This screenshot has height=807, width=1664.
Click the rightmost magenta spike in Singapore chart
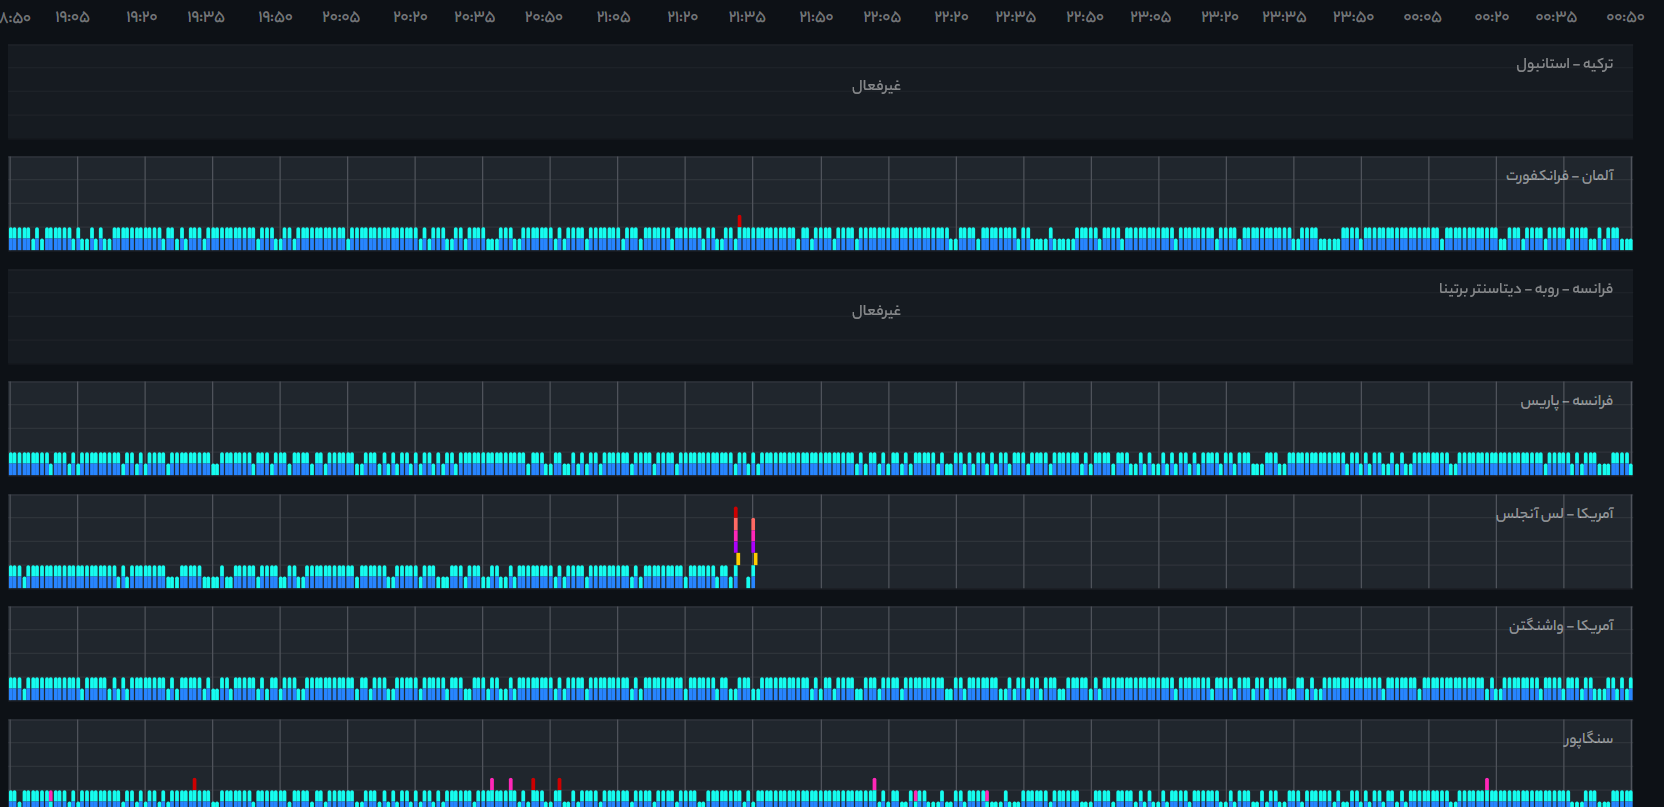(1487, 784)
